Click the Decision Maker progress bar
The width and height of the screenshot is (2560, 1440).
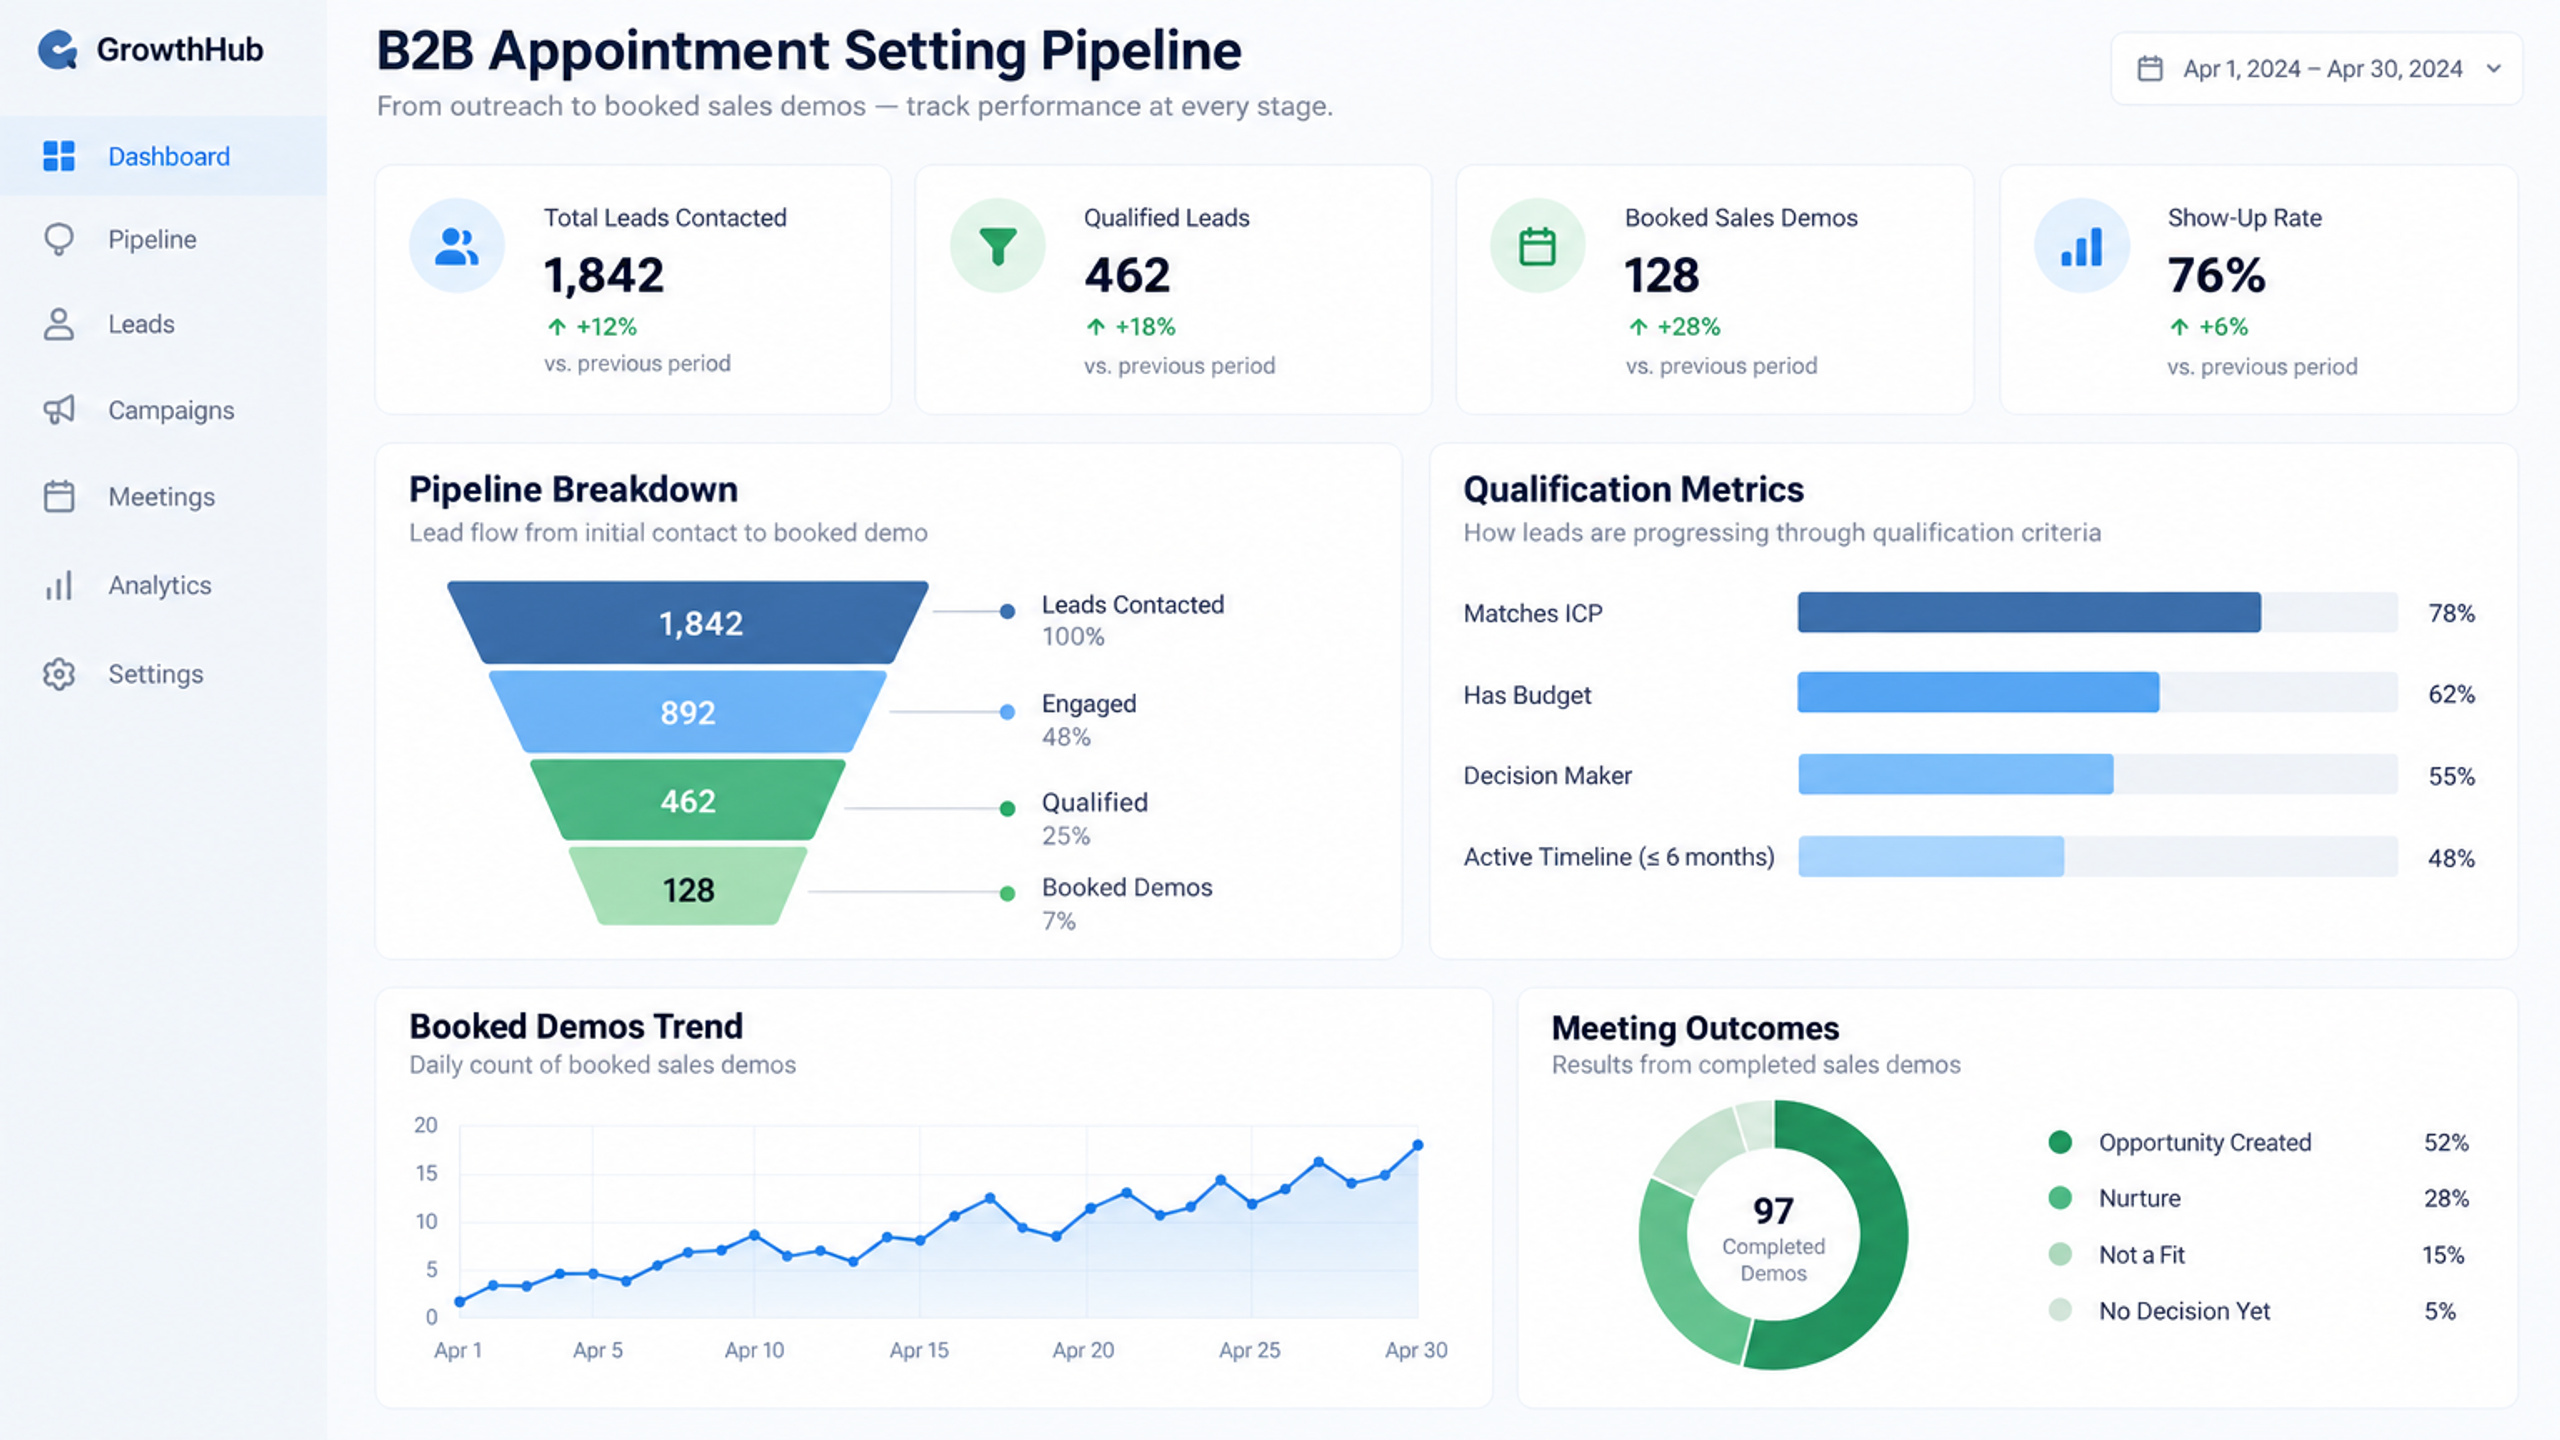click(x=2097, y=774)
